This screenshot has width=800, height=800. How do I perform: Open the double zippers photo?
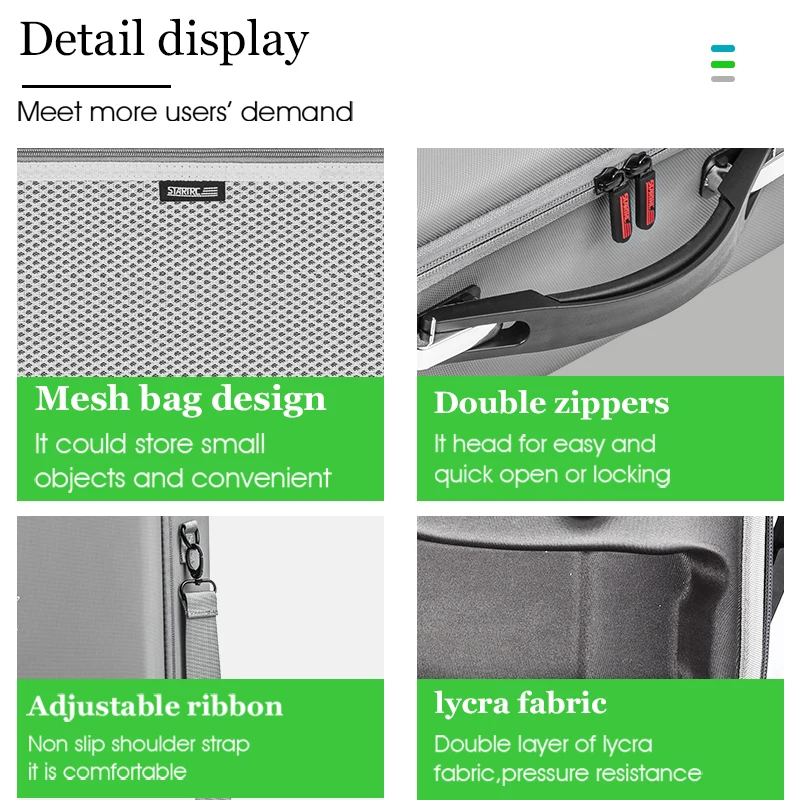tap(600, 262)
